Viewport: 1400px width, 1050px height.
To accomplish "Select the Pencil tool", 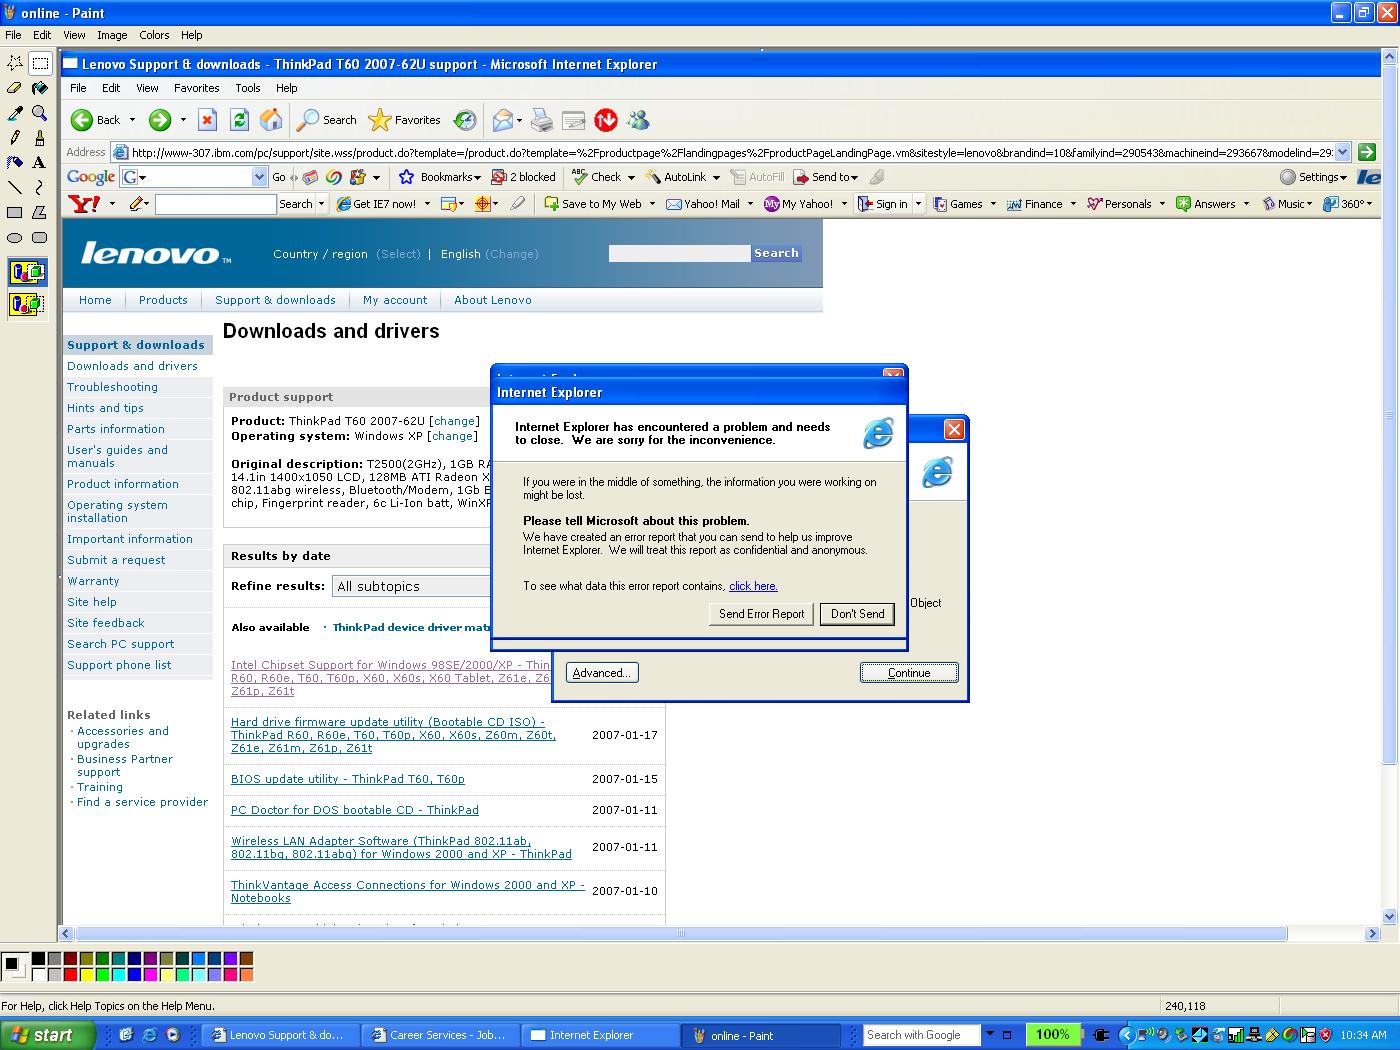I will 15,138.
